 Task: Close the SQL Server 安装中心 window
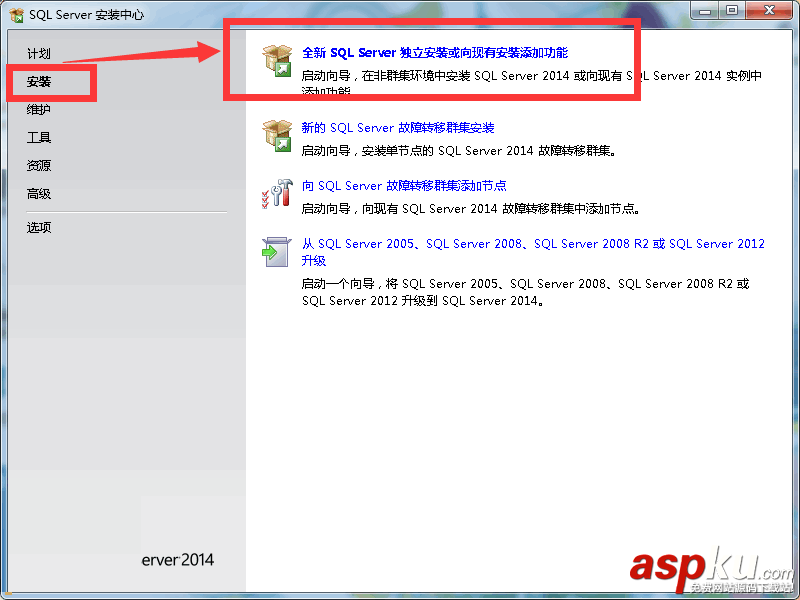(769, 11)
